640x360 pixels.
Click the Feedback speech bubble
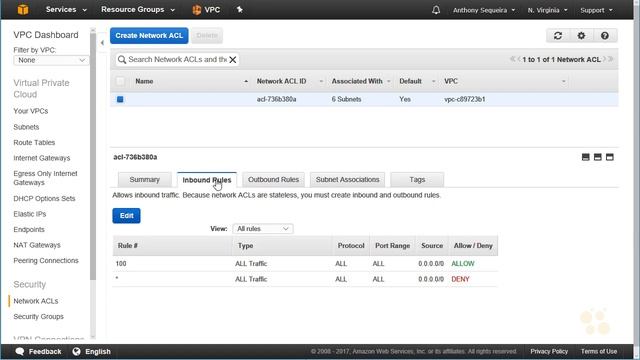coord(20,351)
